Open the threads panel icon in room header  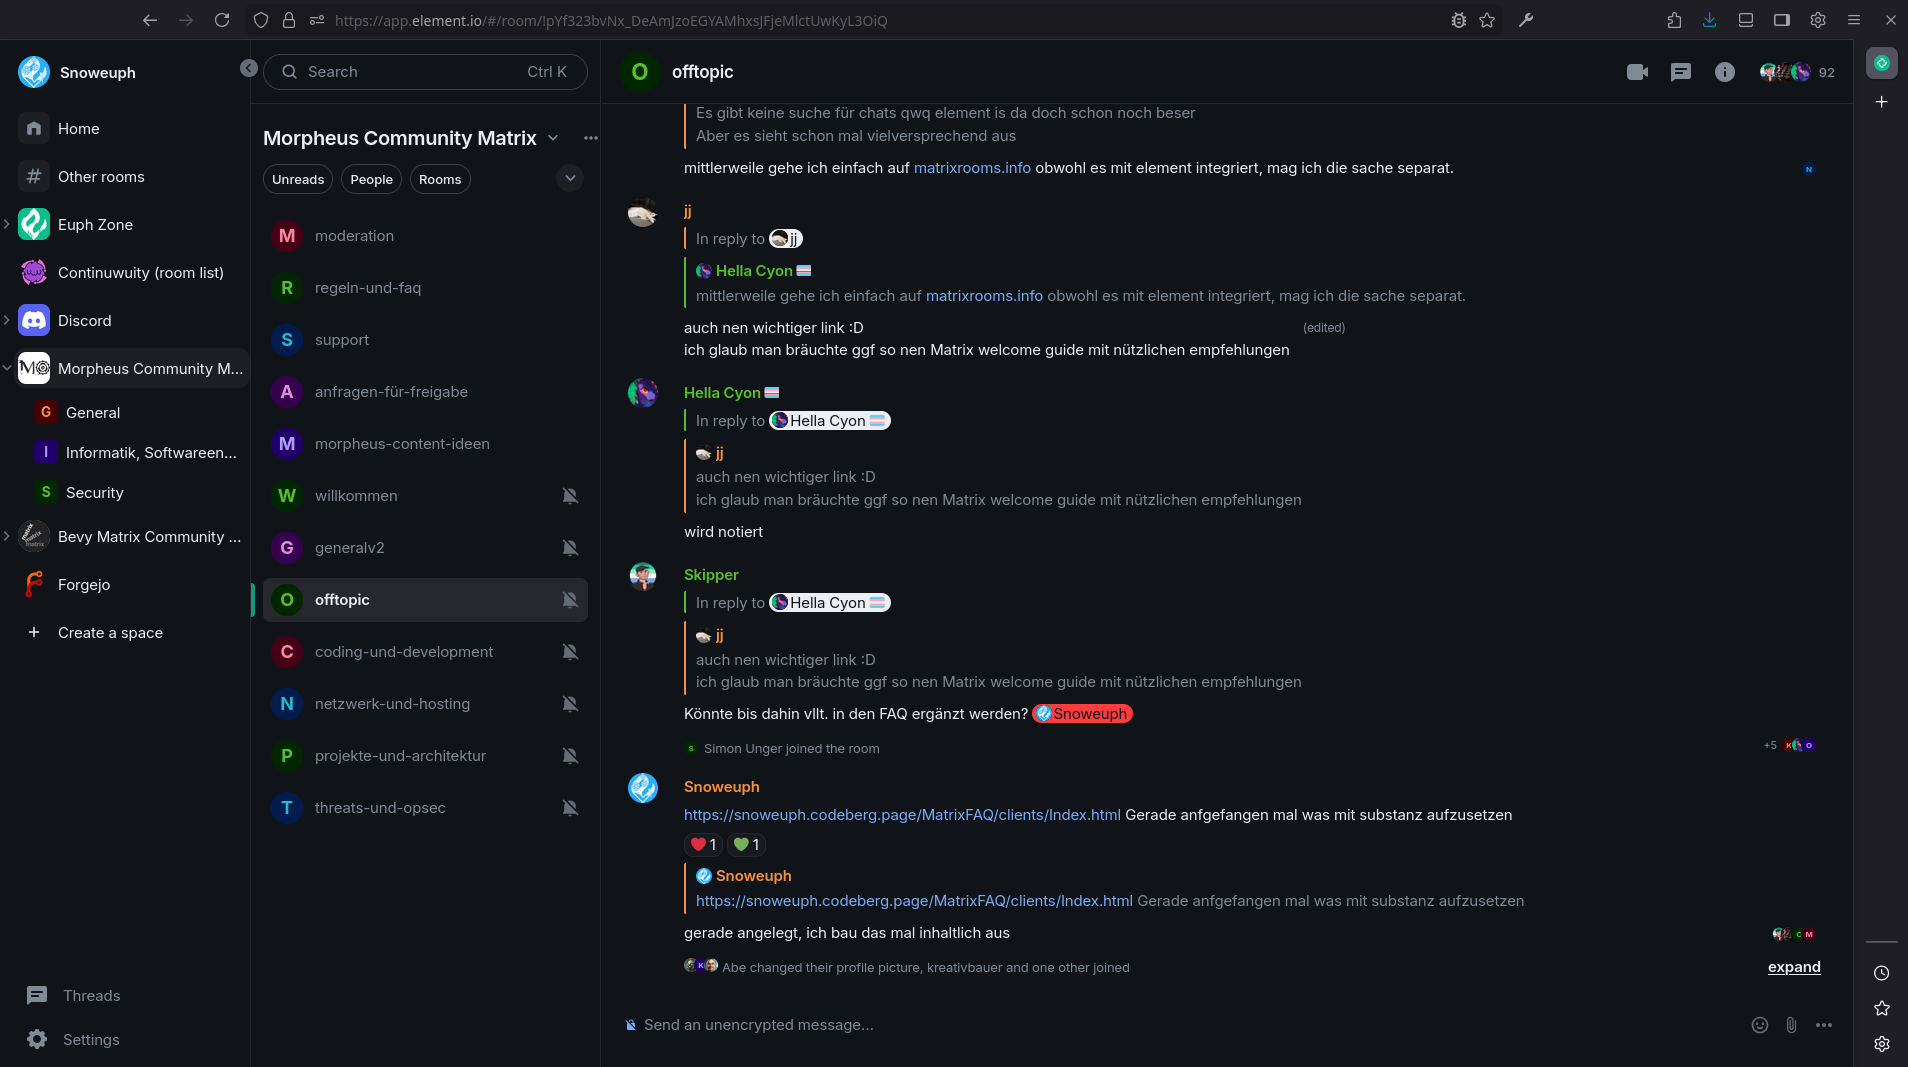click(1681, 72)
